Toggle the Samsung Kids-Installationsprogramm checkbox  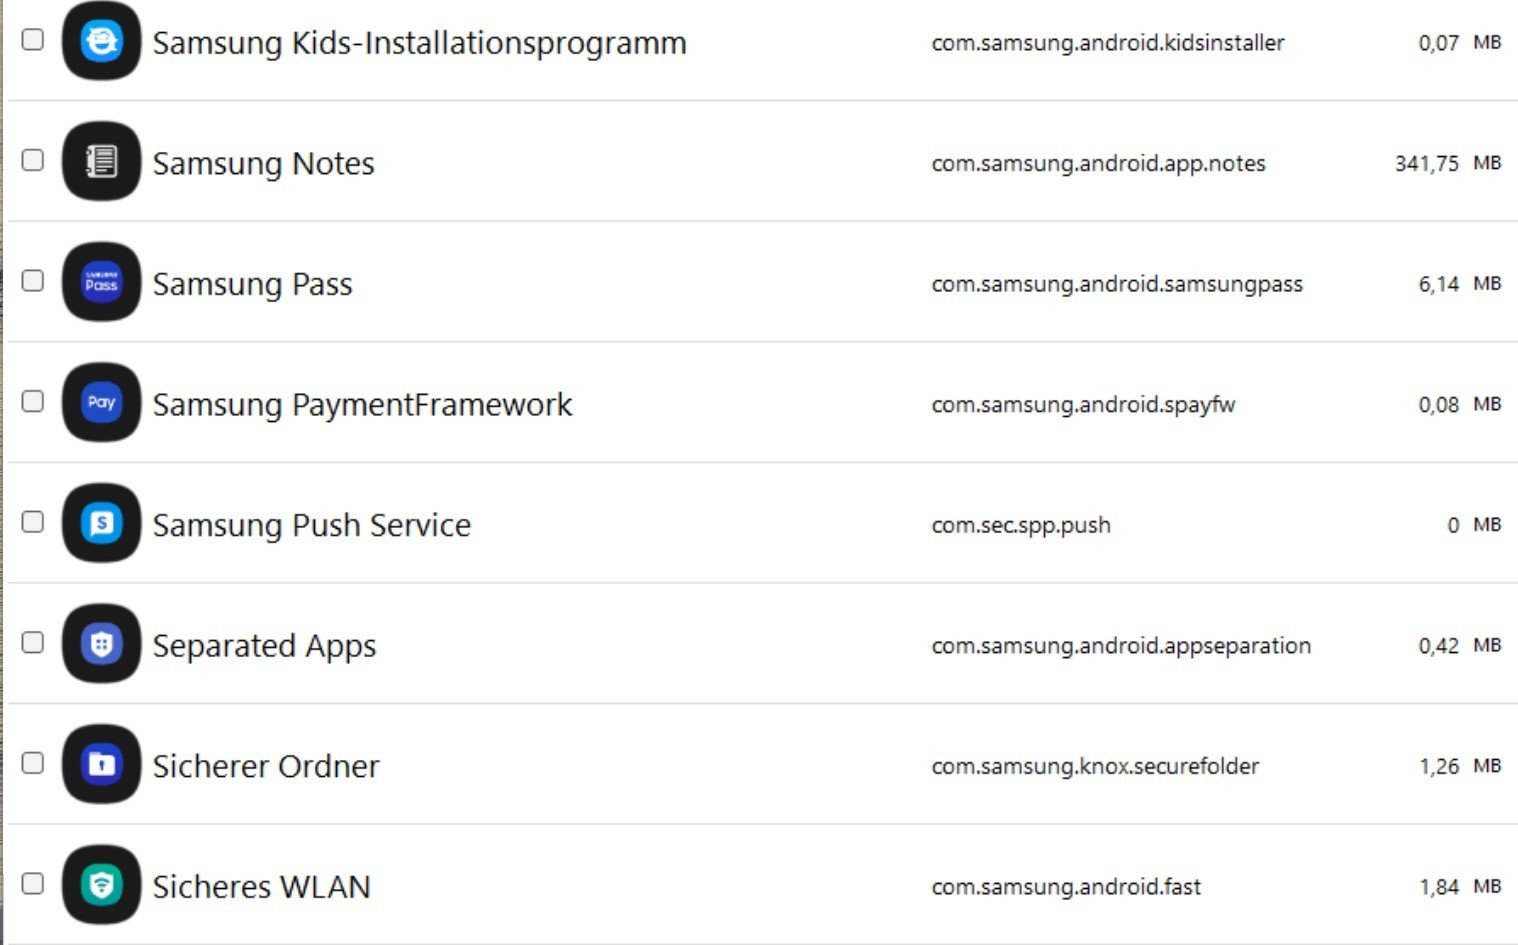pyautogui.click(x=33, y=39)
